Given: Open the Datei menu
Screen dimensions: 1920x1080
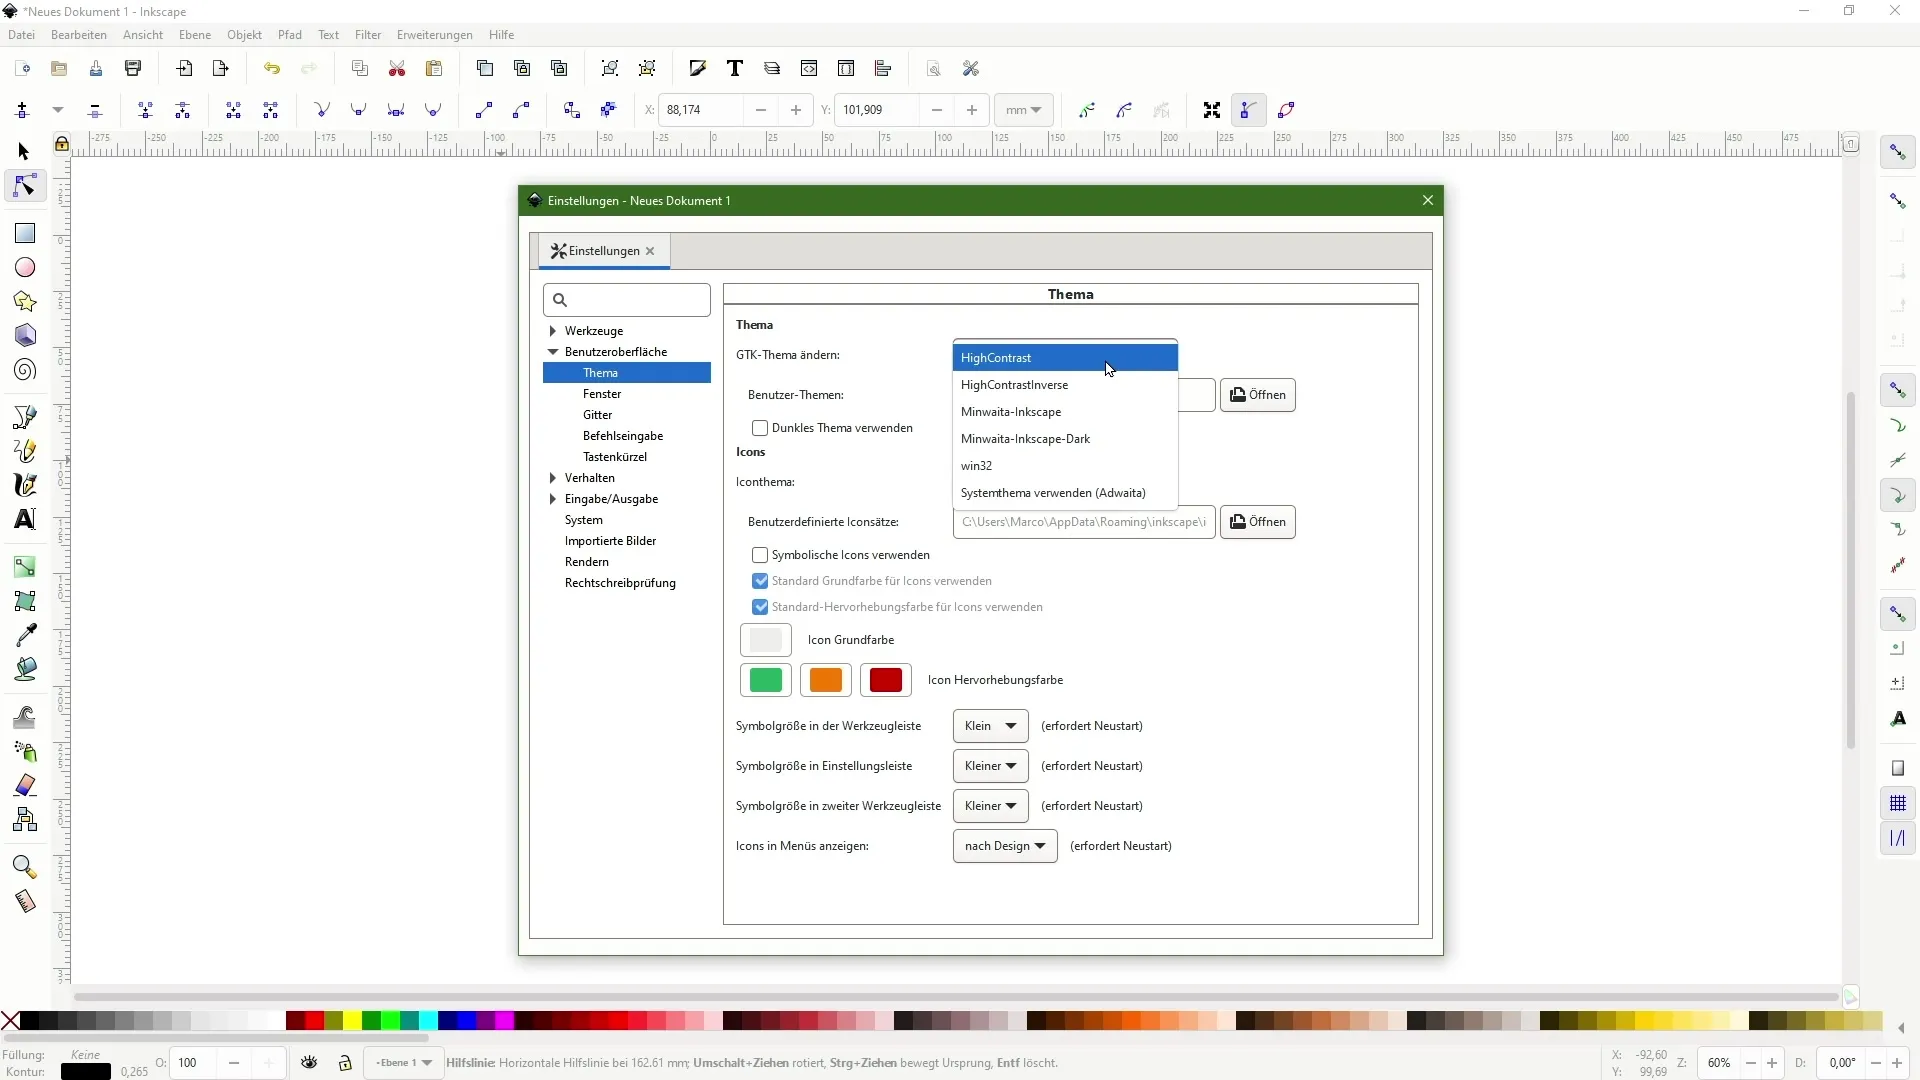Looking at the screenshot, I should (21, 35).
